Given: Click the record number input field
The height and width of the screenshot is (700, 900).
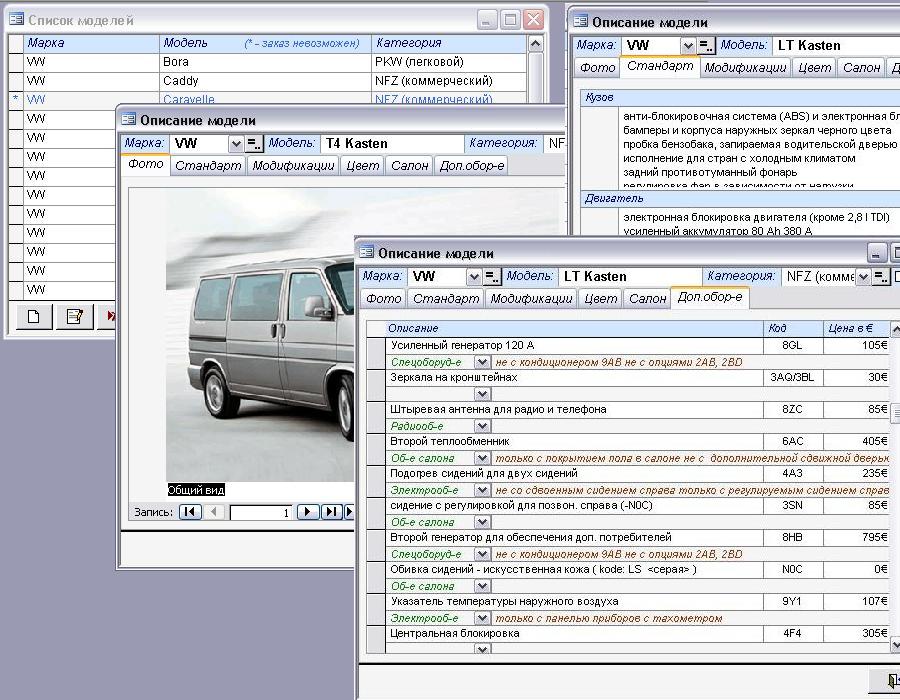Looking at the screenshot, I should click(x=260, y=513).
